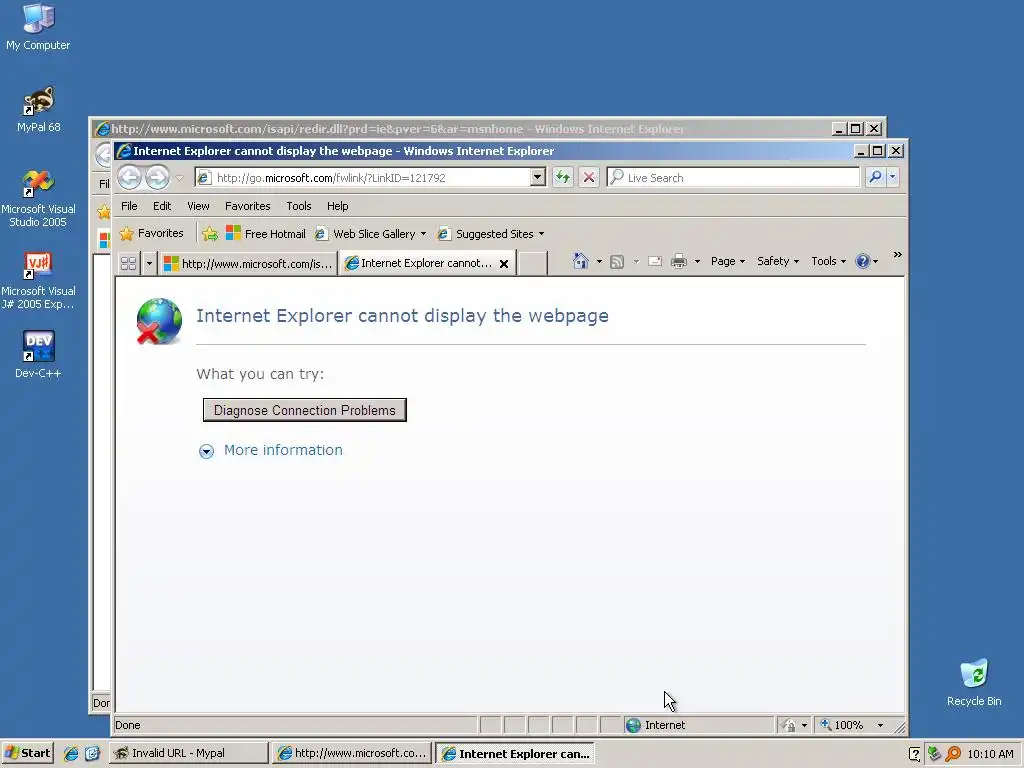The image size is (1024, 768).
Task: Click the red Stop loading icon
Action: tap(588, 177)
